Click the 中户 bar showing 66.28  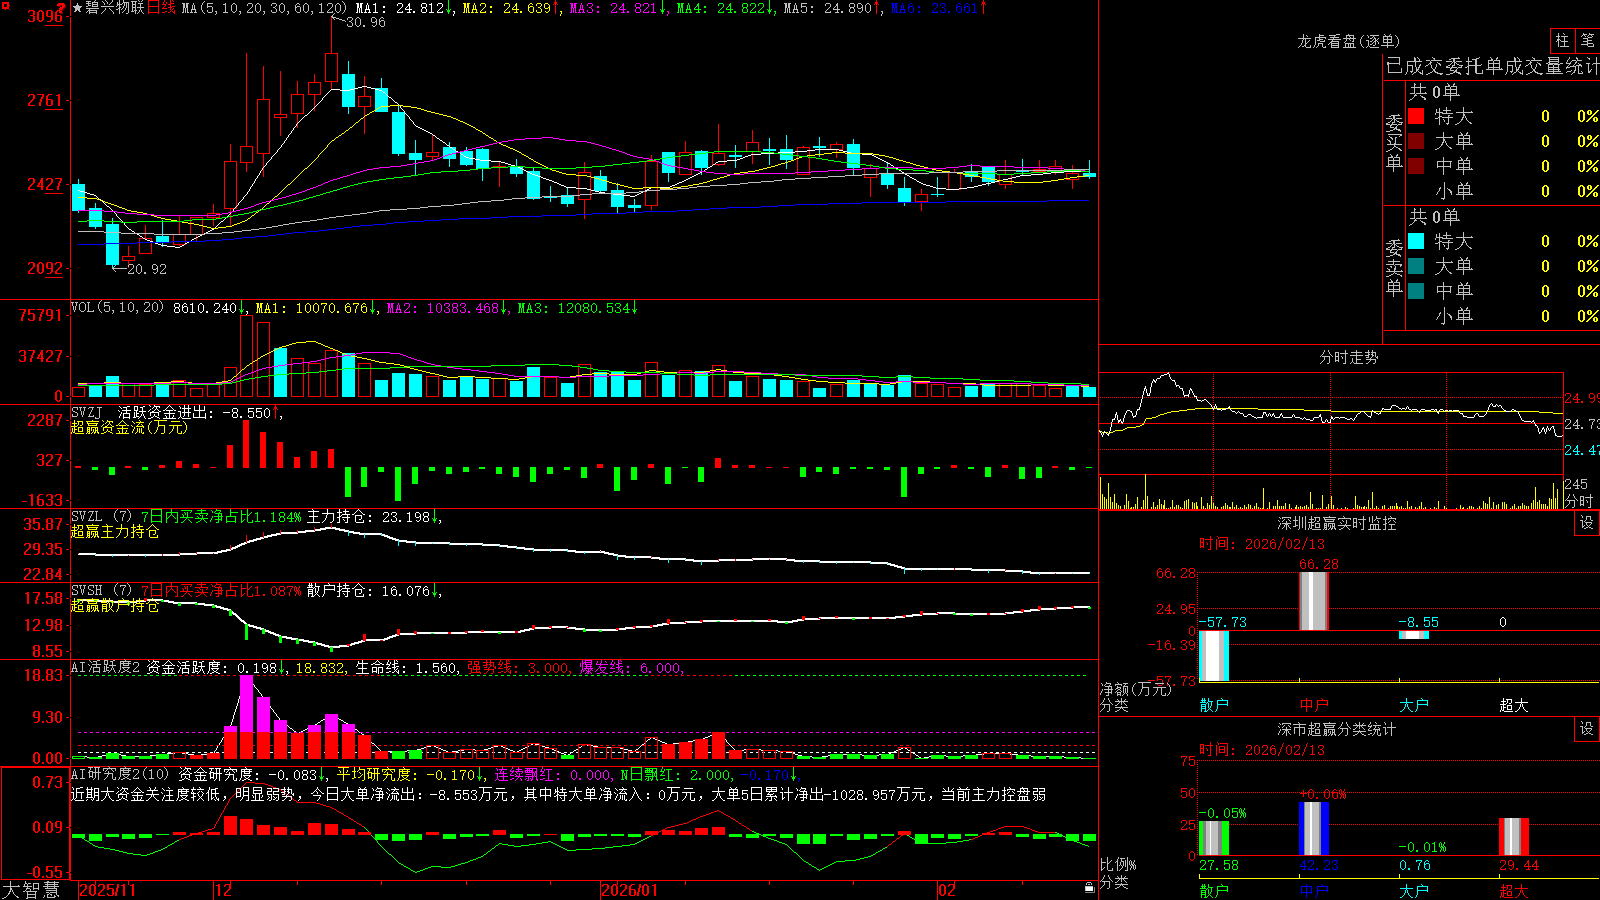tap(1314, 601)
